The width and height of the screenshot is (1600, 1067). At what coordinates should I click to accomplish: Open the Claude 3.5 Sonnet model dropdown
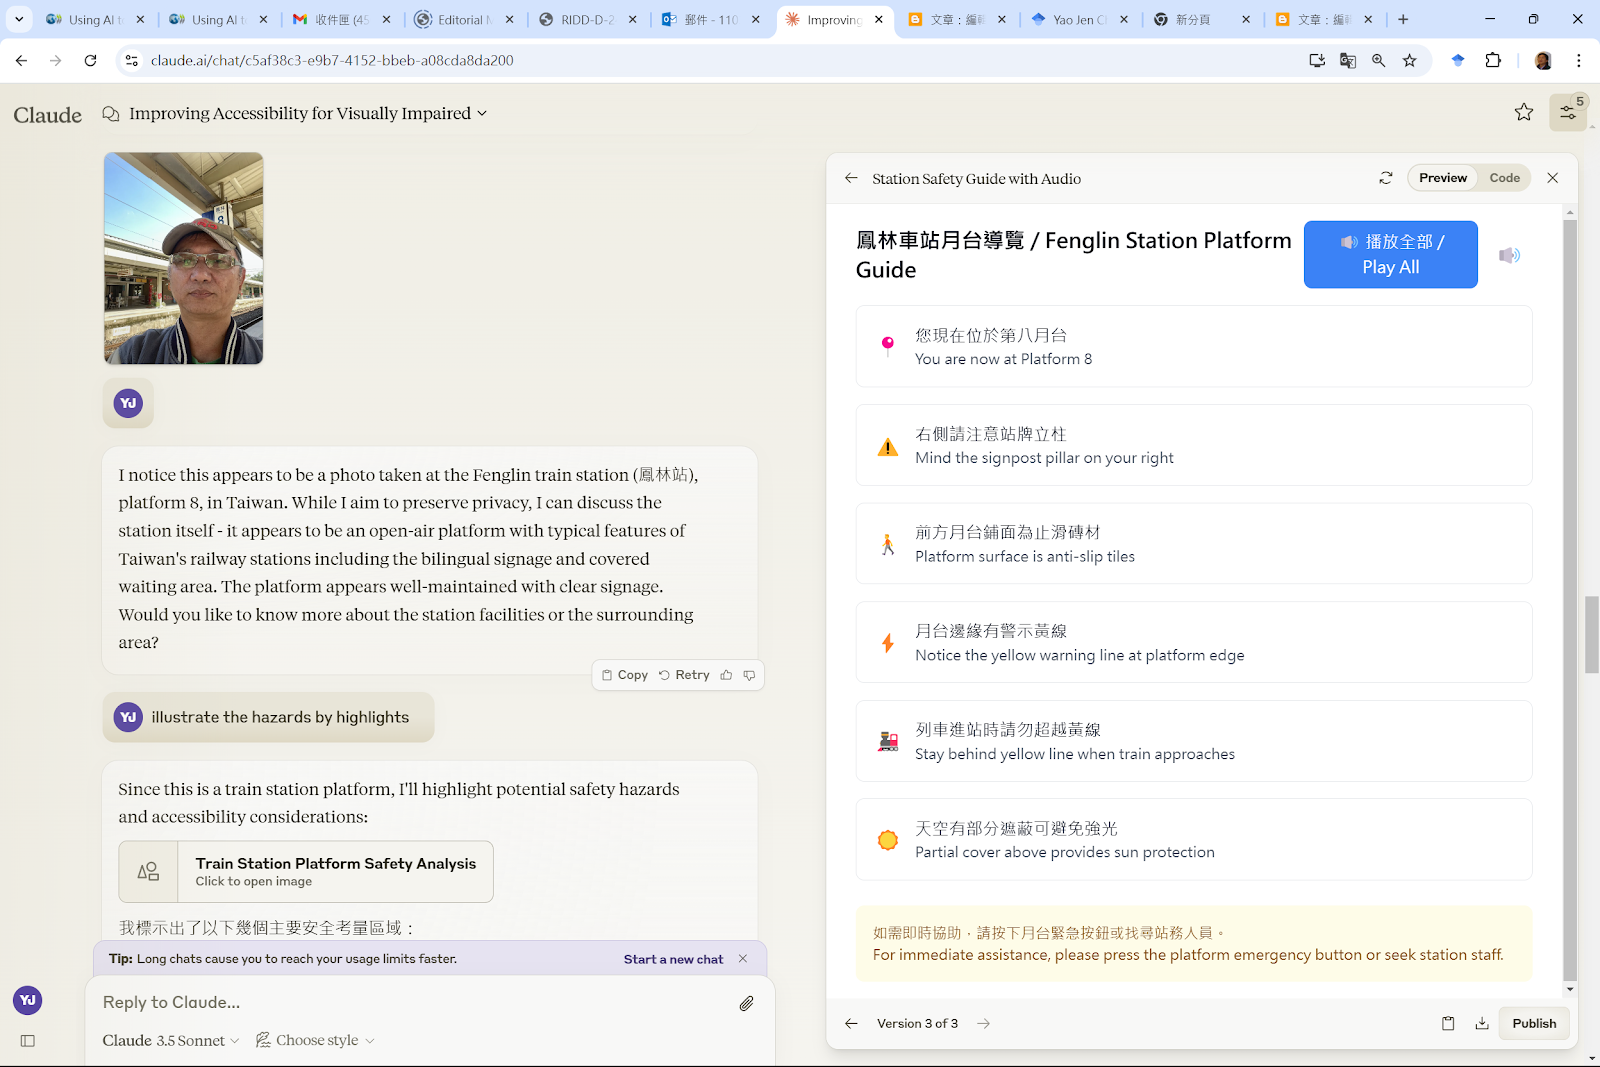coord(171,1040)
